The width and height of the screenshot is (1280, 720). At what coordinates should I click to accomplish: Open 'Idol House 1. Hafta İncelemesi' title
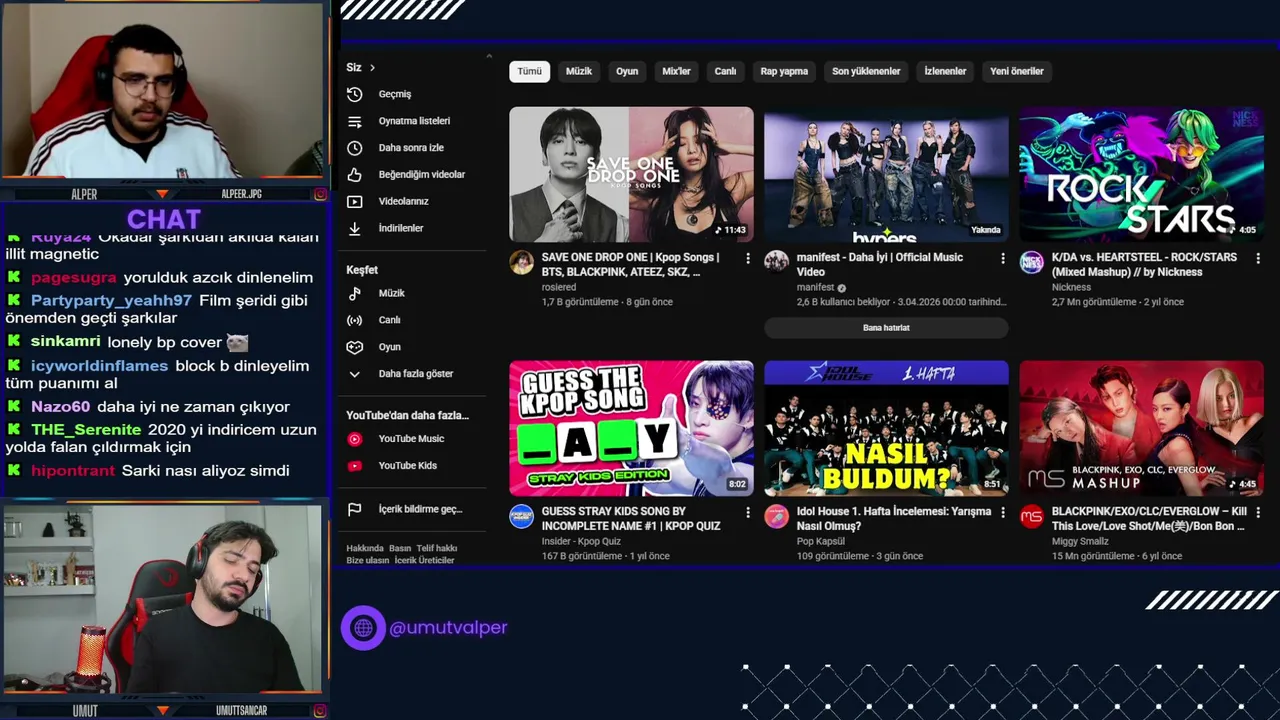tap(894, 518)
